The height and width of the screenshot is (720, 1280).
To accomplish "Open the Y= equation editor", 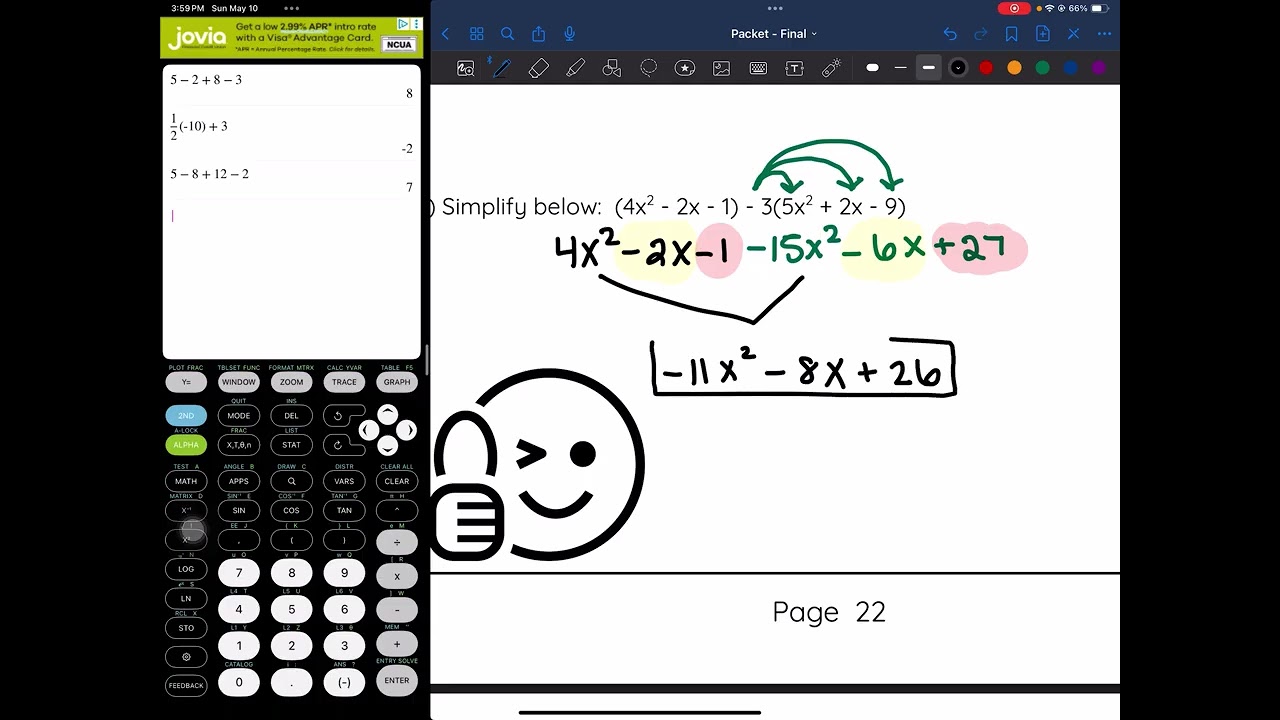I will tap(186, 382).
